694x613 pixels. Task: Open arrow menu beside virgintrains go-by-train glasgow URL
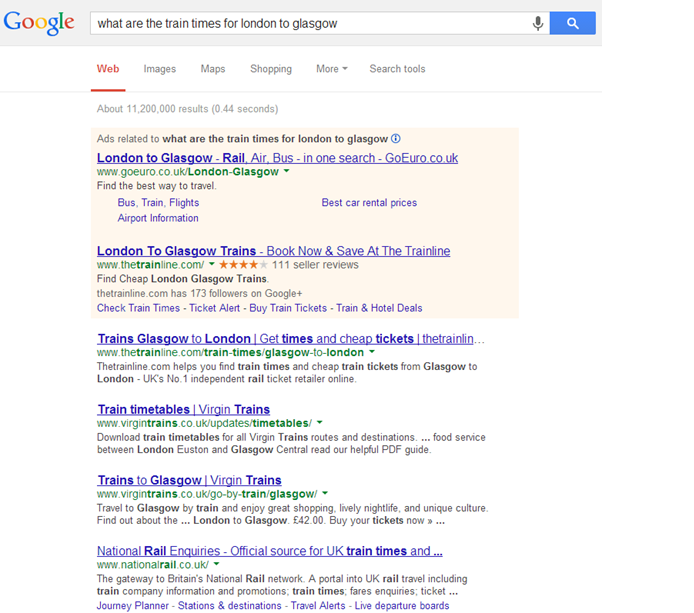point(325,493)
